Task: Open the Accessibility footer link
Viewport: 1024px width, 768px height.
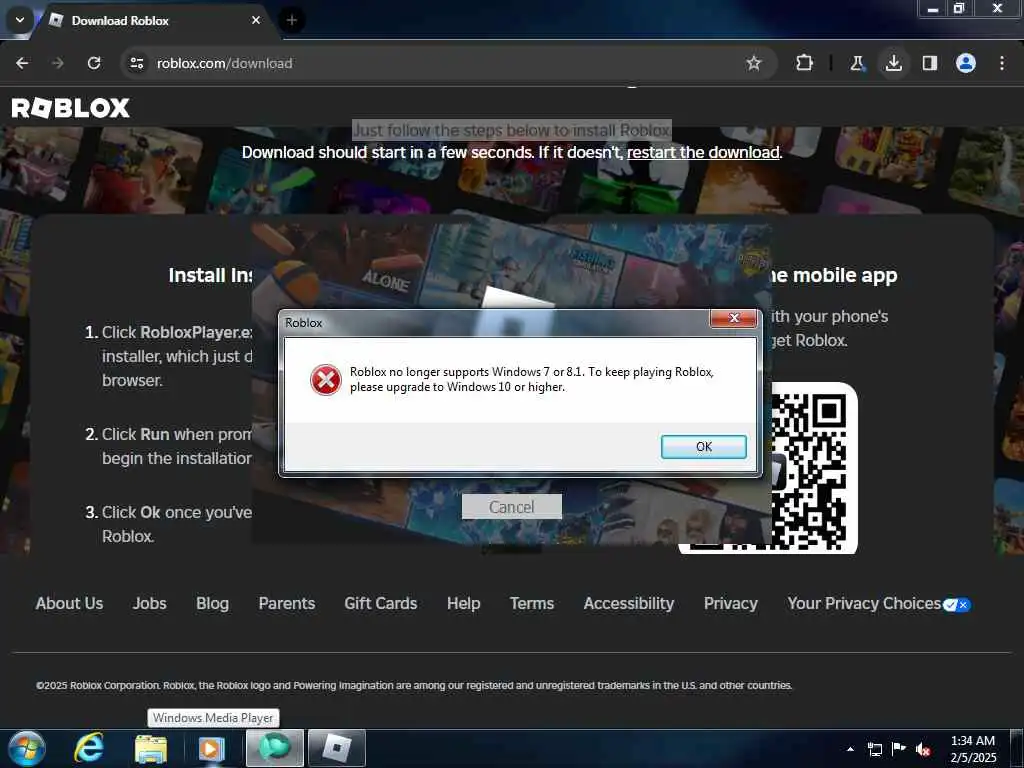Action: coord(629,603)
